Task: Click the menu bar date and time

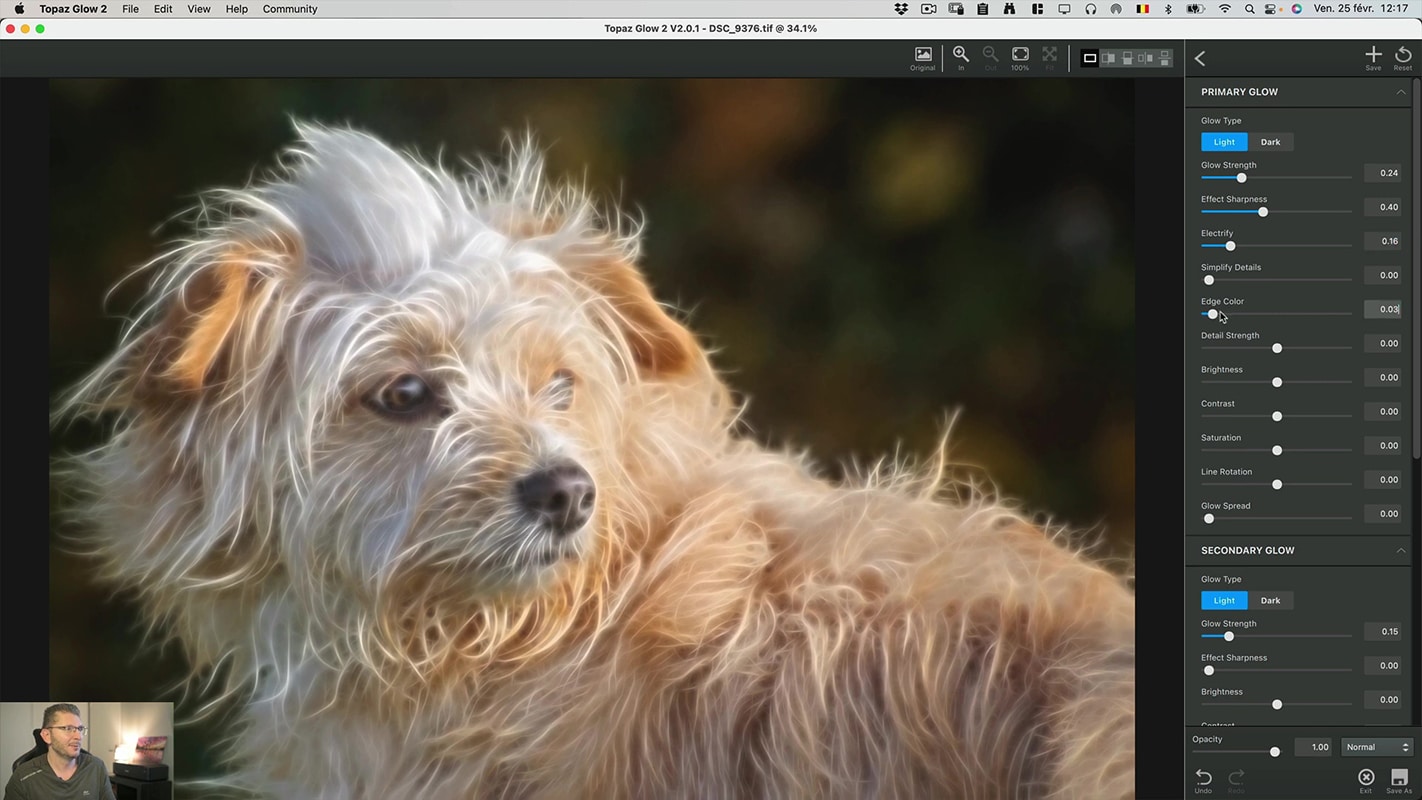Action: [x=1361, y=9]
